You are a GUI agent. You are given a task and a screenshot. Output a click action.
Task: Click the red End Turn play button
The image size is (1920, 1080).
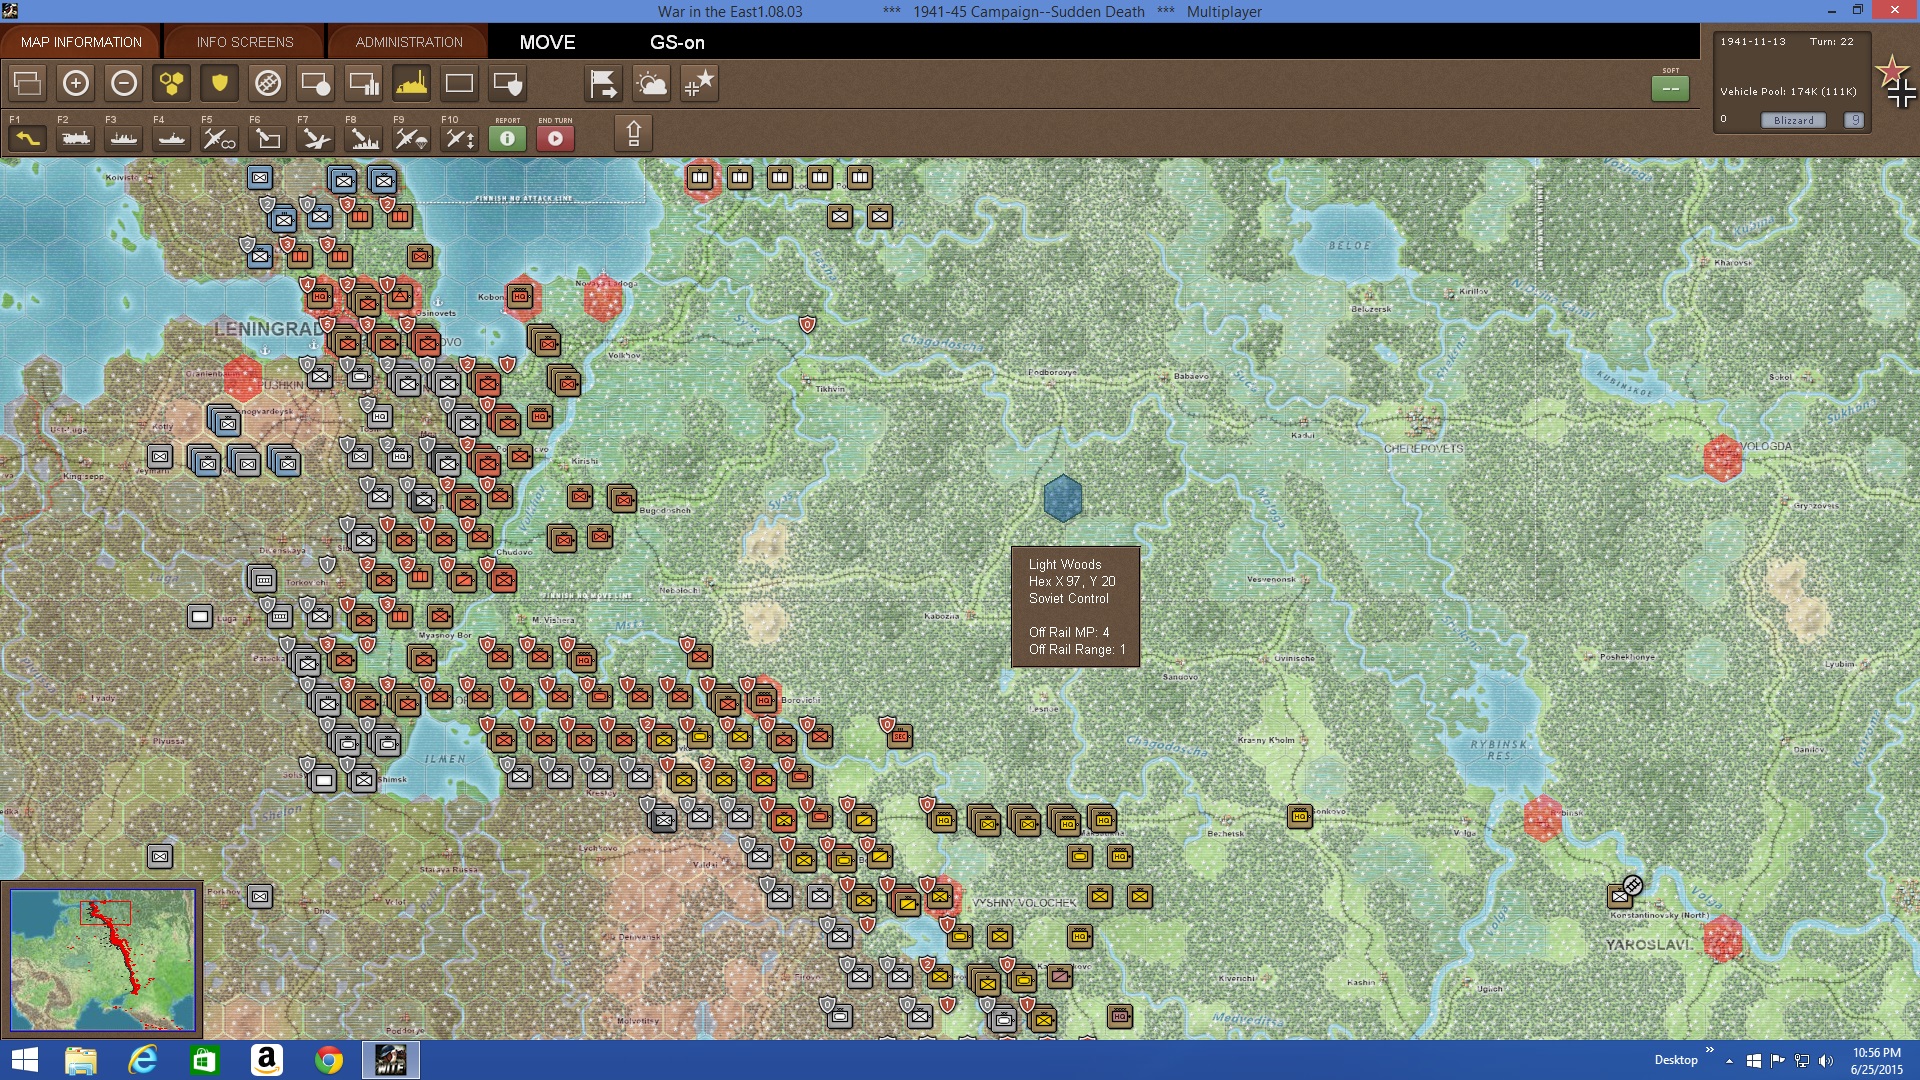[x=555, y=138]
